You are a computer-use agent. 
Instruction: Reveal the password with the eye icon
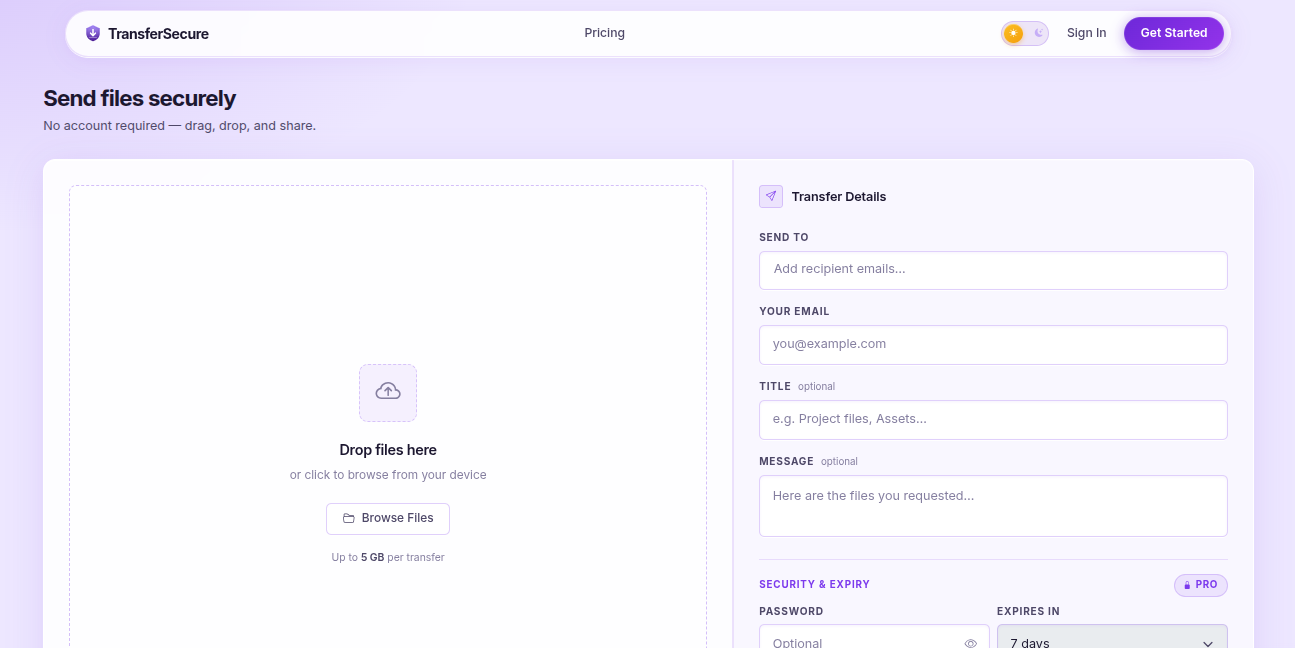969,641
